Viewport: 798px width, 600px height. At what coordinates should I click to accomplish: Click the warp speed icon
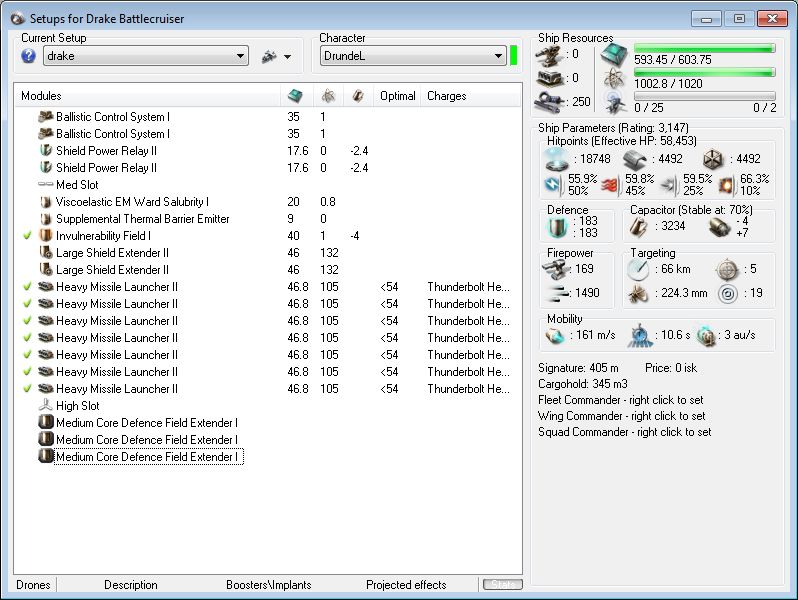706,336
